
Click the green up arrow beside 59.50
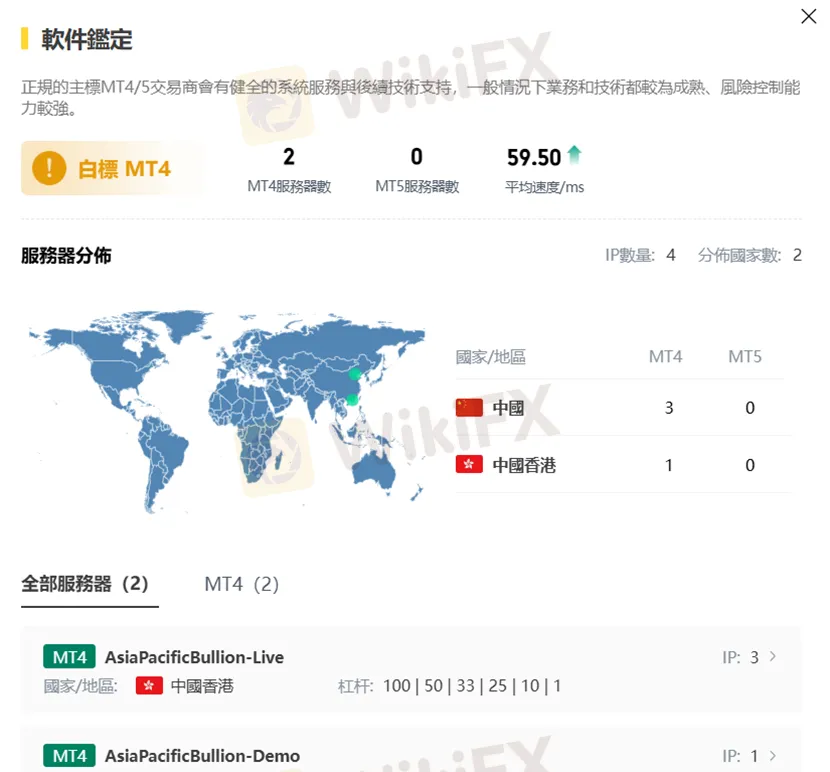point(574,154)
